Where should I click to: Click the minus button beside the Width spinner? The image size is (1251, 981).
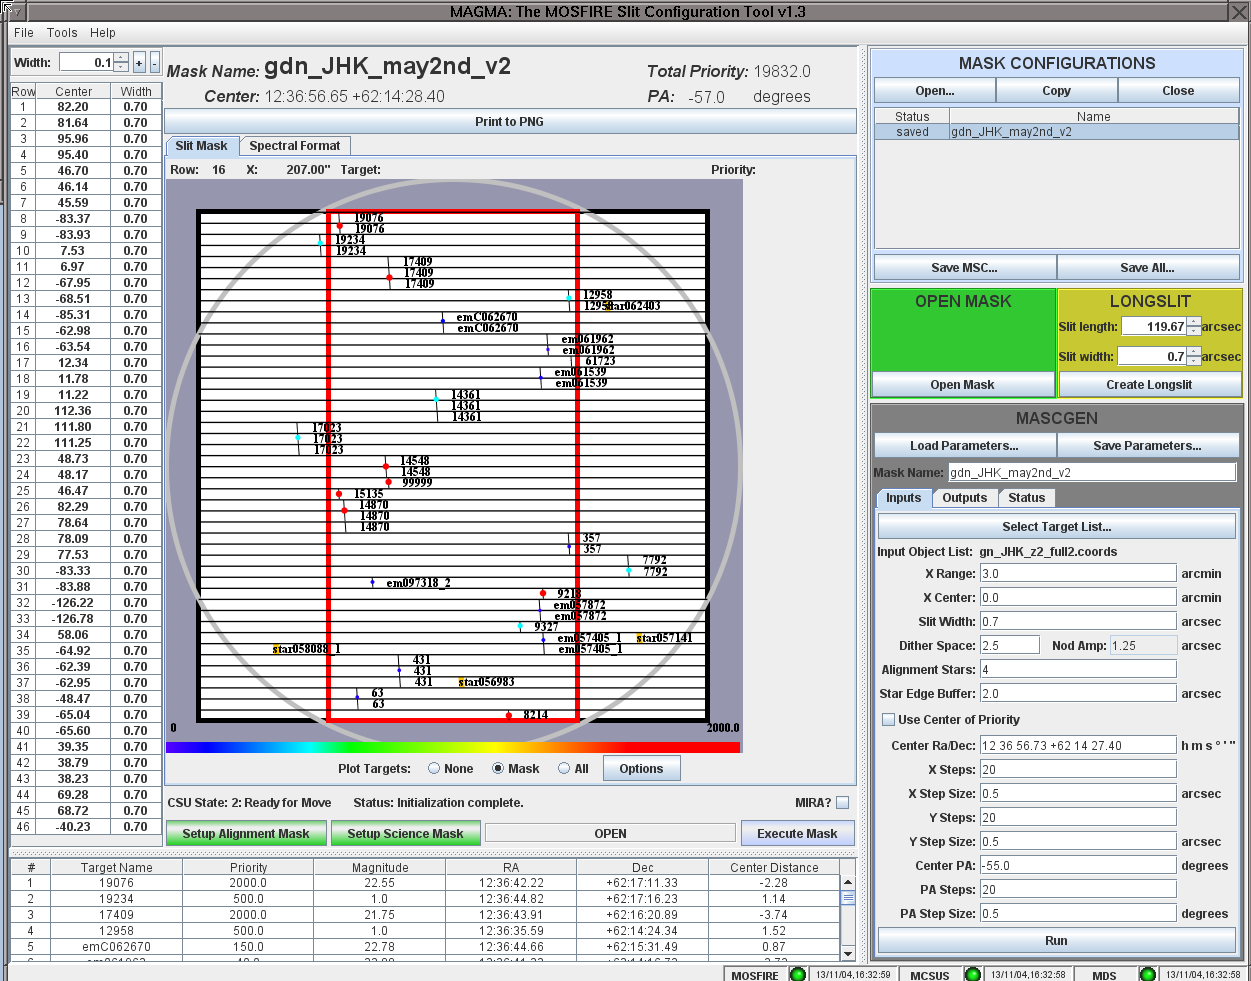[154, 62]
